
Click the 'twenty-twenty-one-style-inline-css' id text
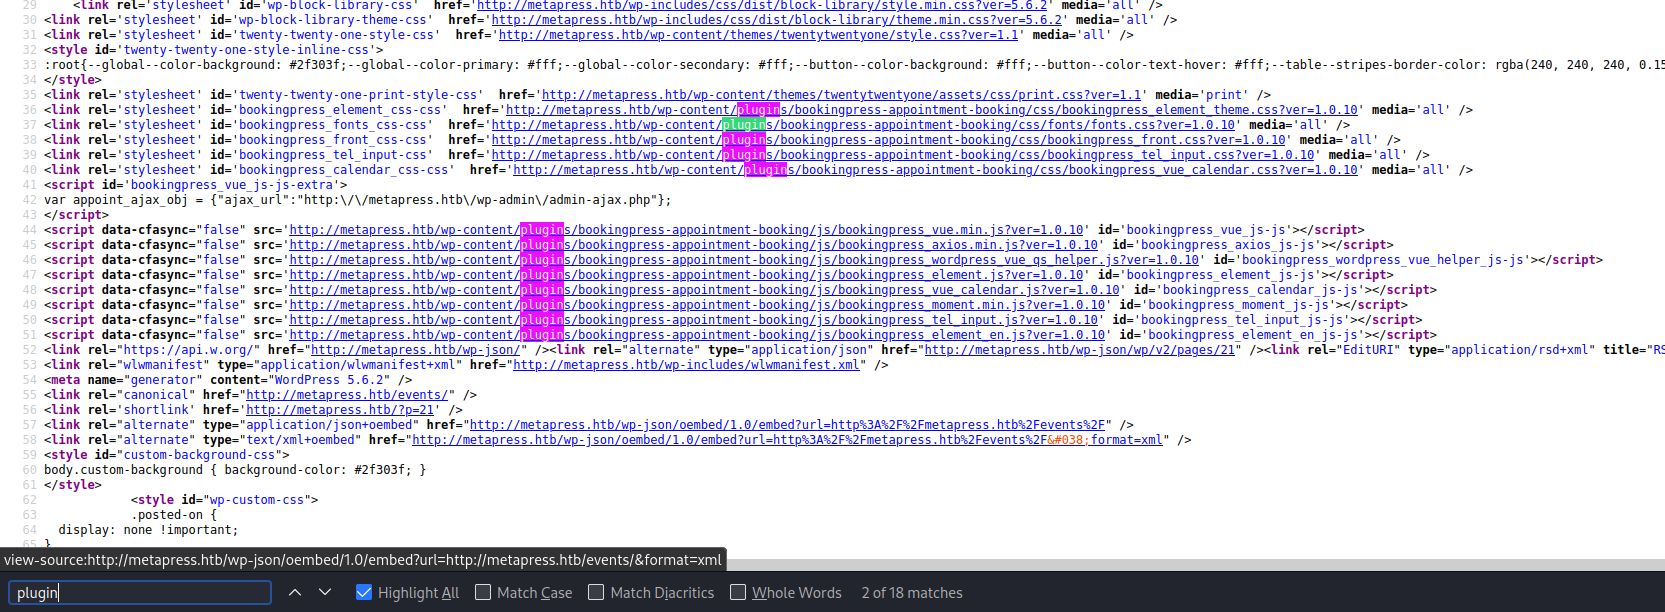[246, 50]
